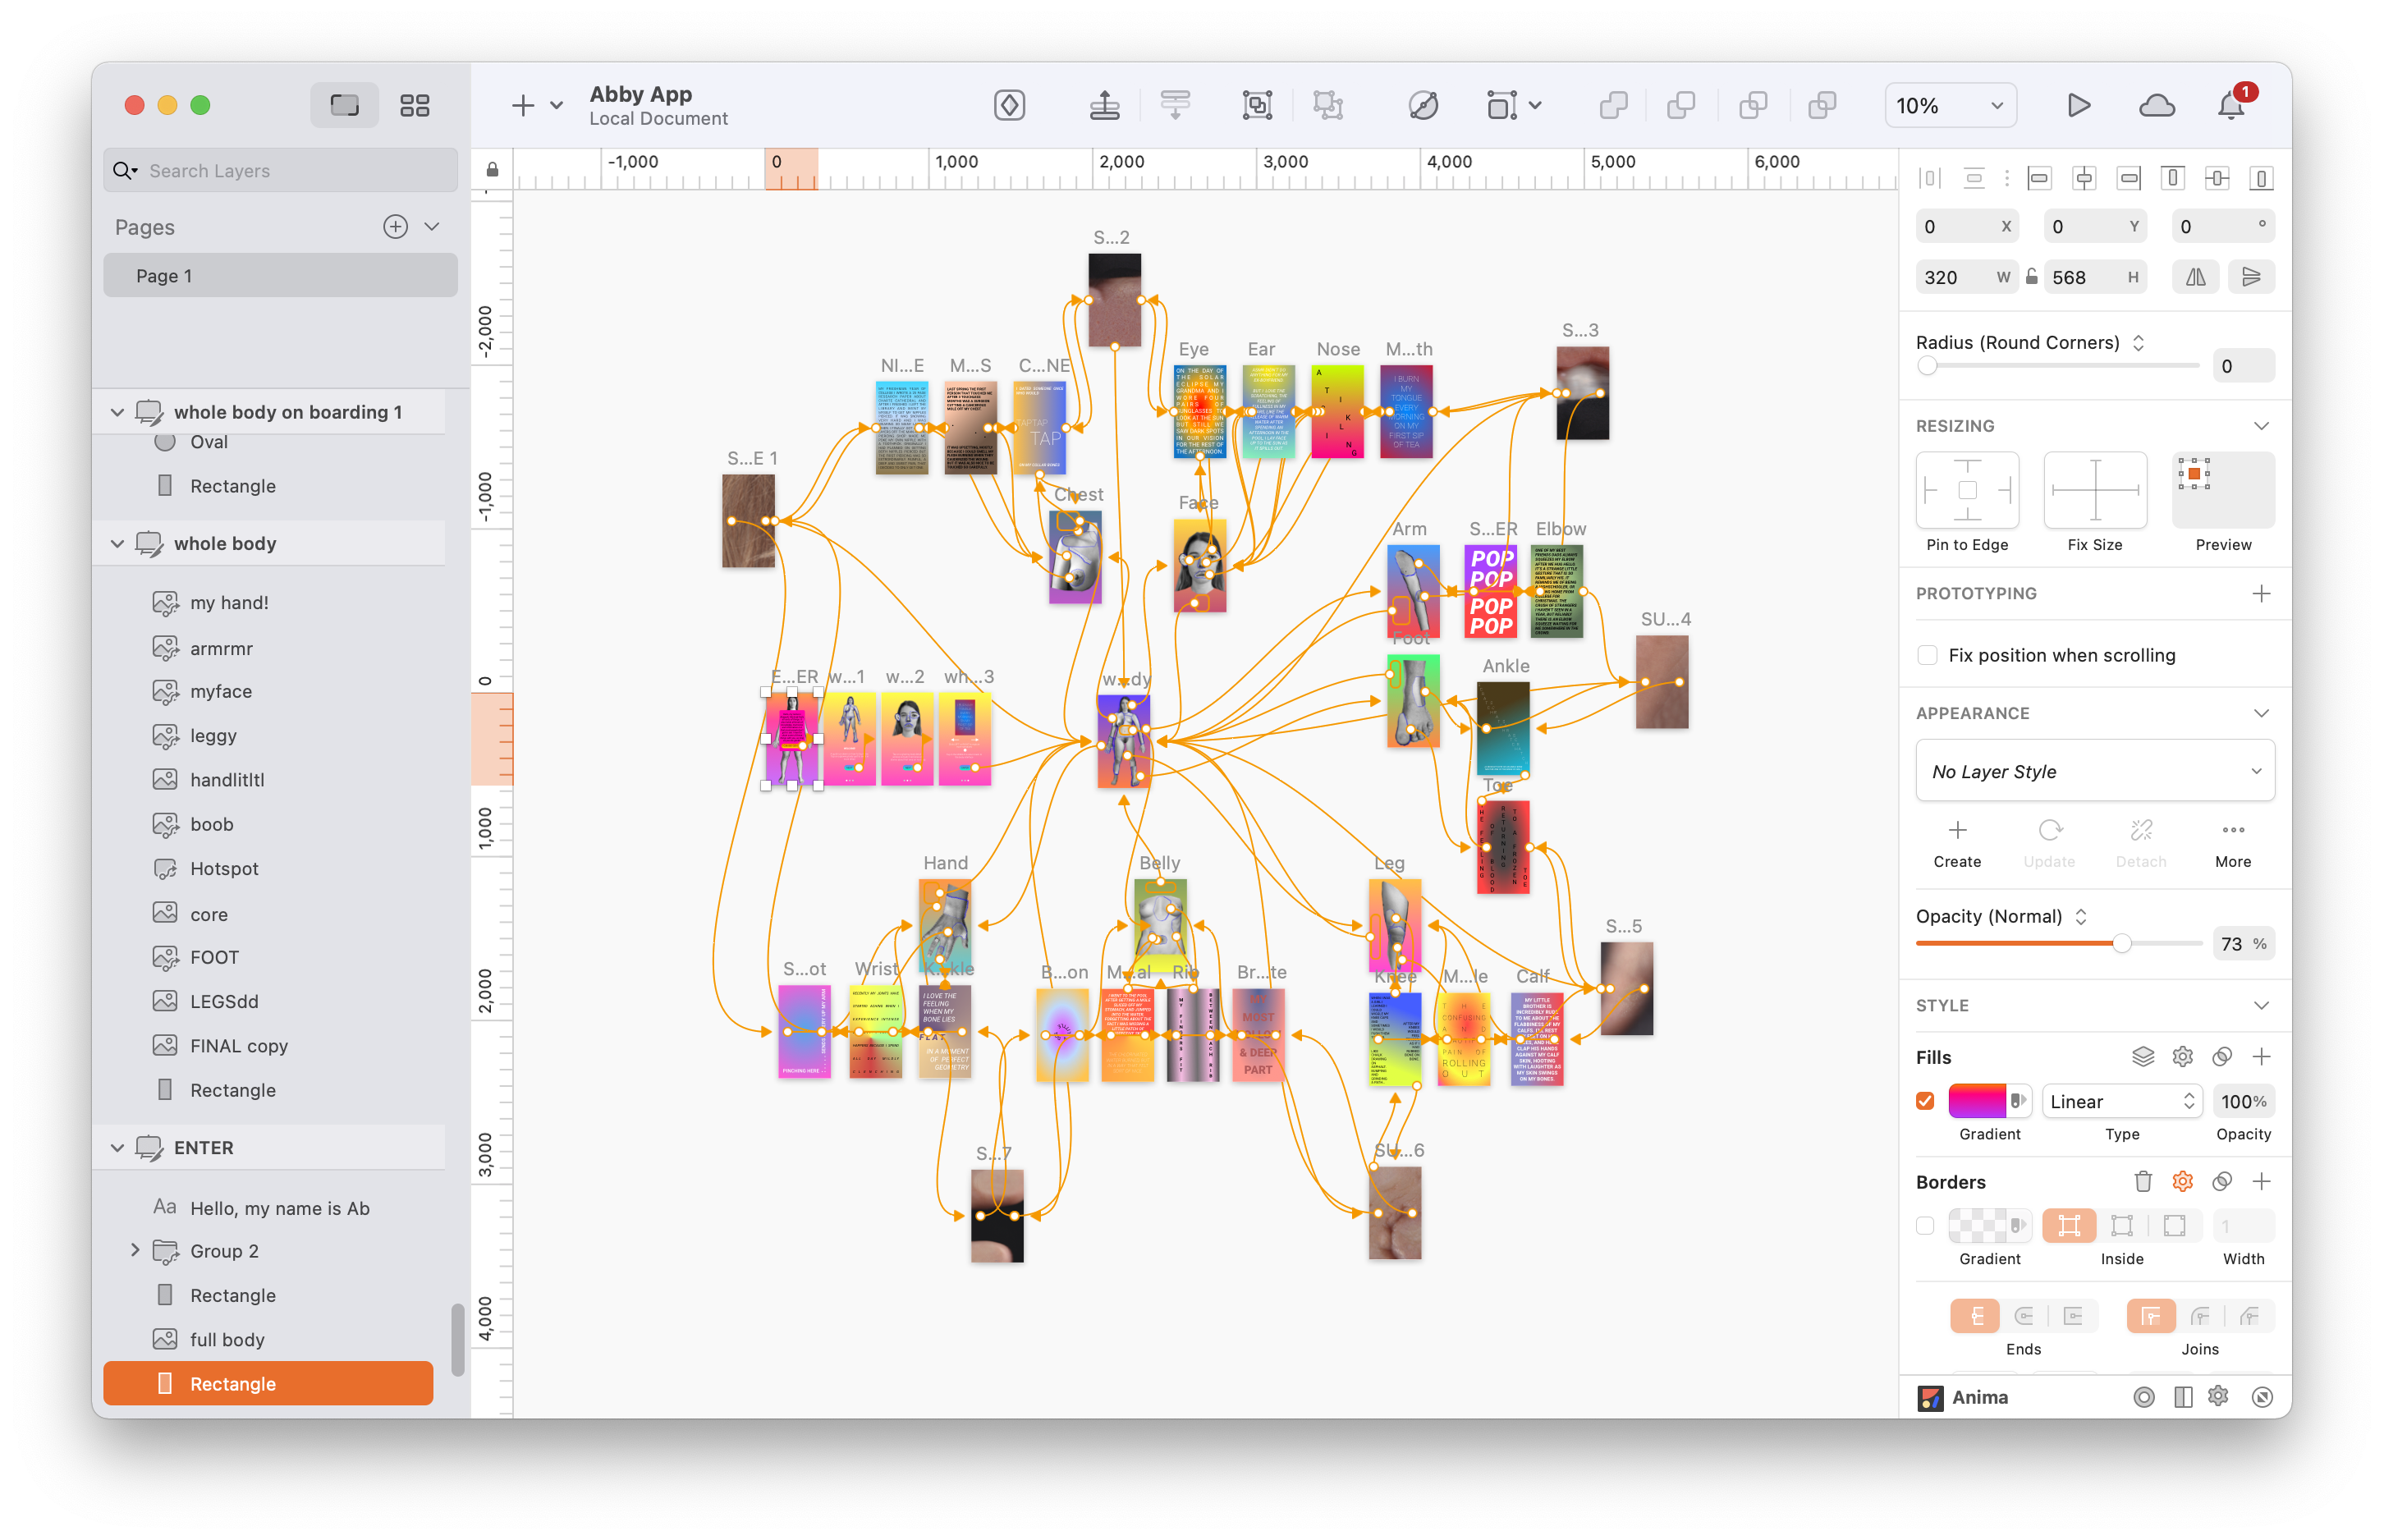Switch to components grid view
Image resolution: width=2384 pixels, height=1540 pixels.
414,105
